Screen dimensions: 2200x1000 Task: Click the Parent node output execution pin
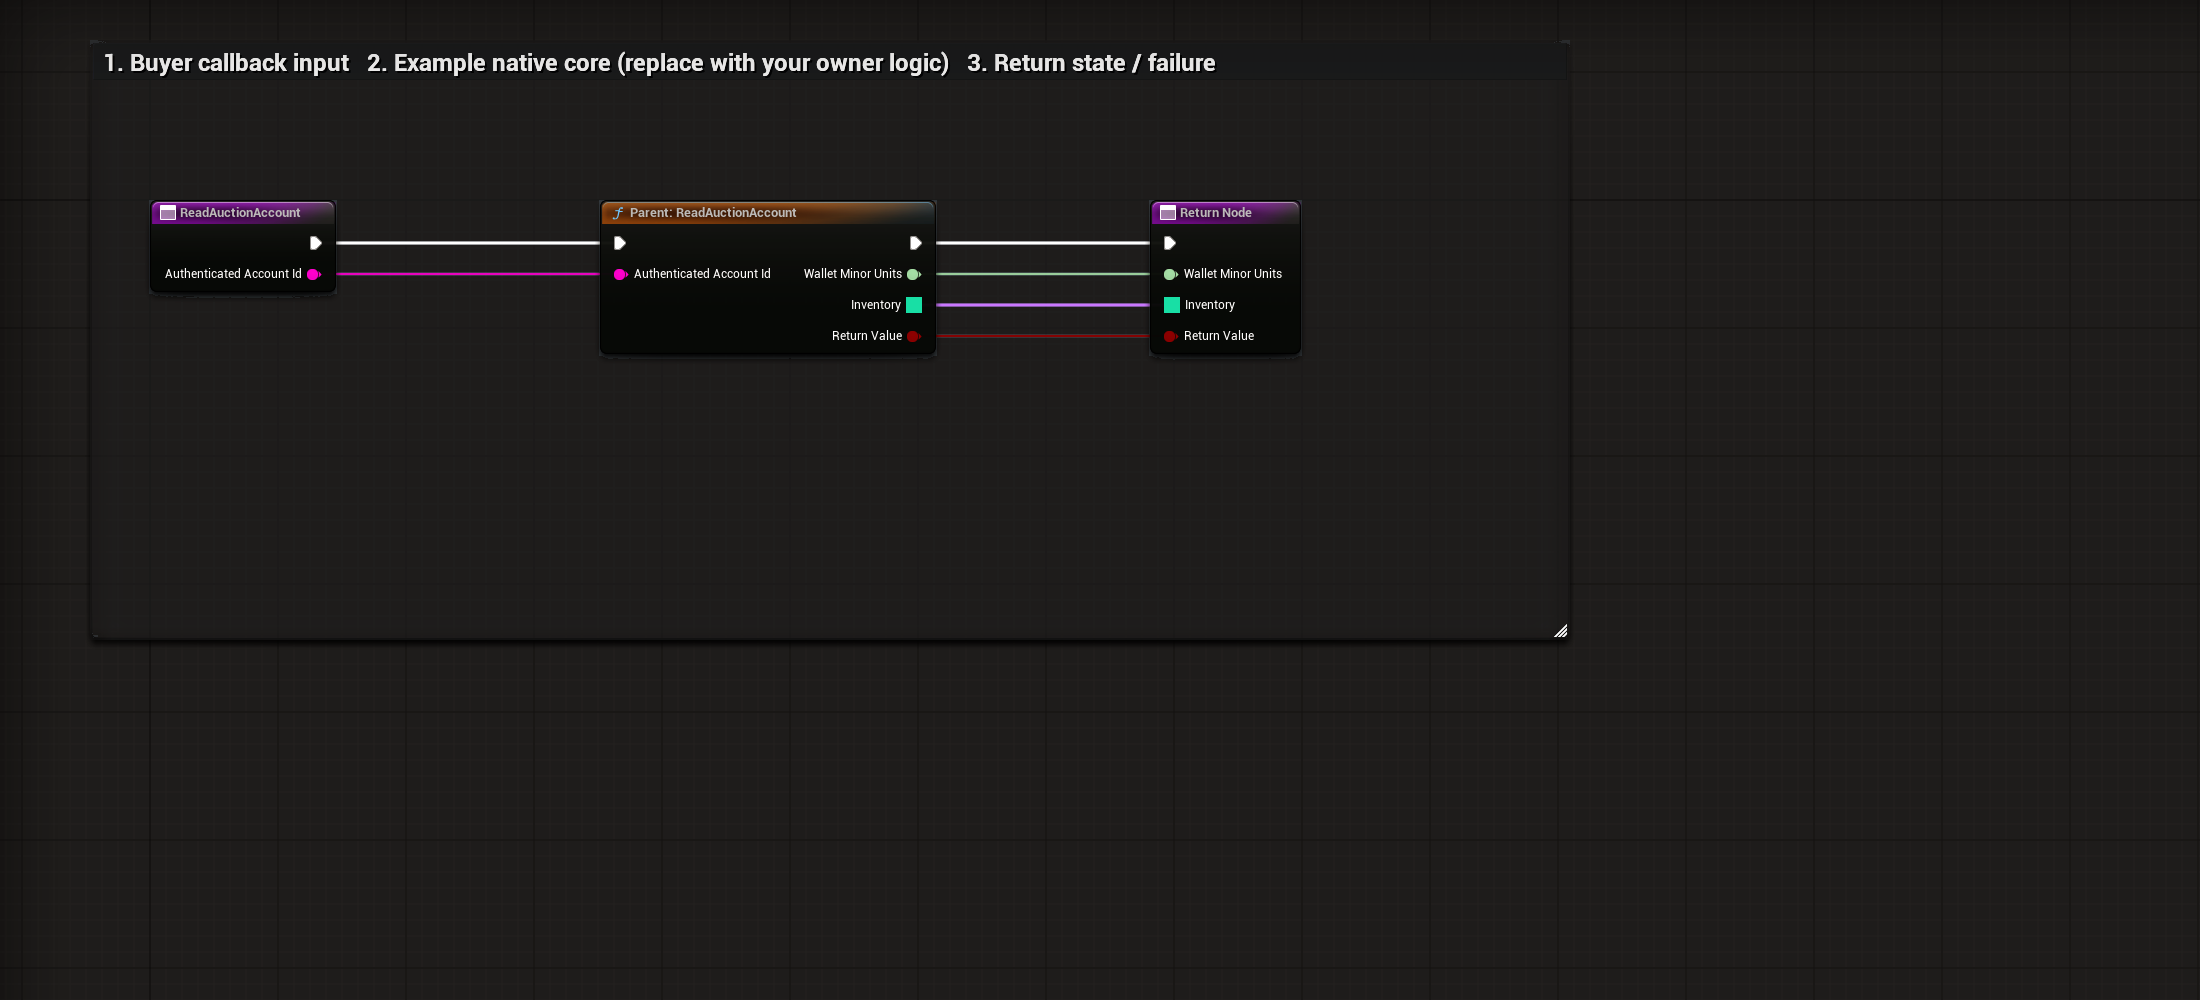click(915, 243)
